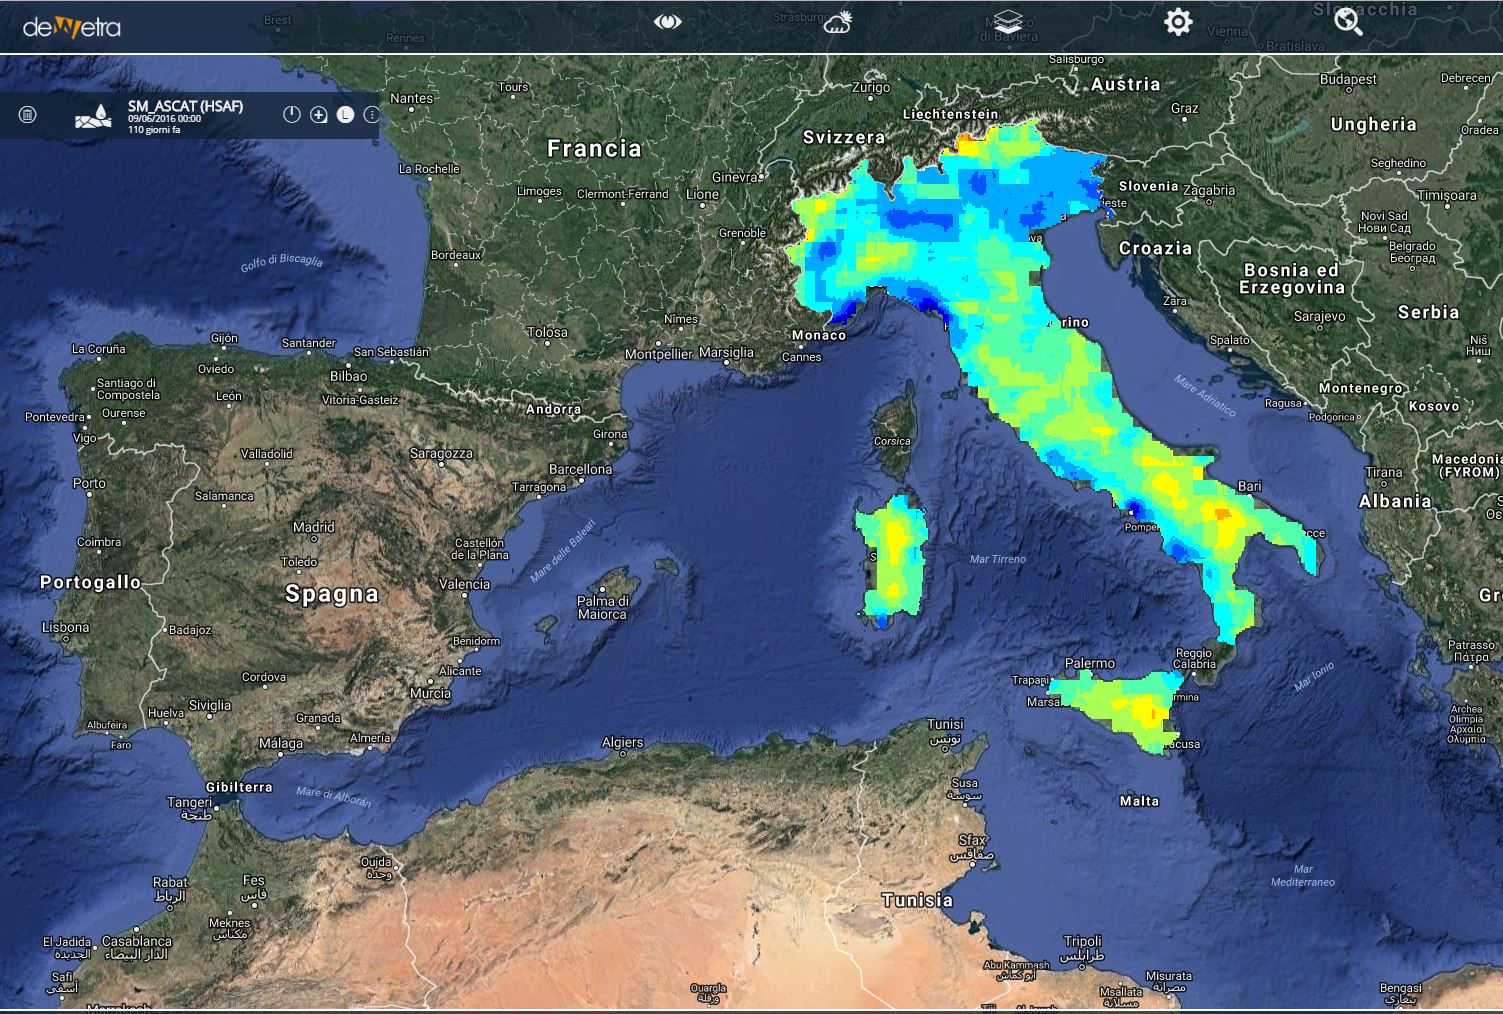Open the layer three-dots options menu
The image size is (1503, 1014).
371,115
